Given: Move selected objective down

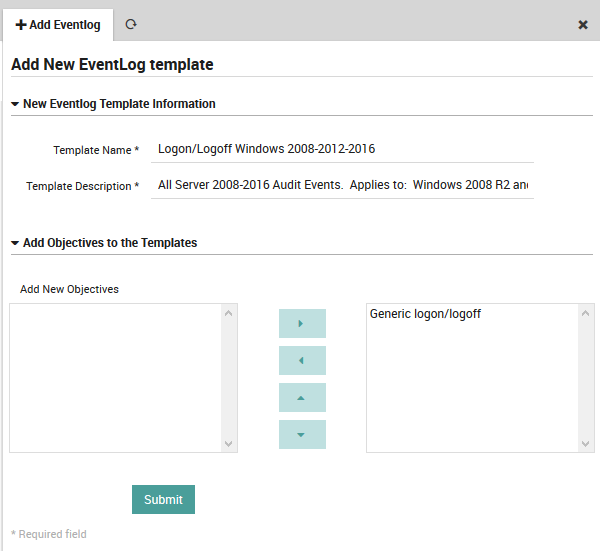Looking at the screenshot, I should (x=302, y=434).
